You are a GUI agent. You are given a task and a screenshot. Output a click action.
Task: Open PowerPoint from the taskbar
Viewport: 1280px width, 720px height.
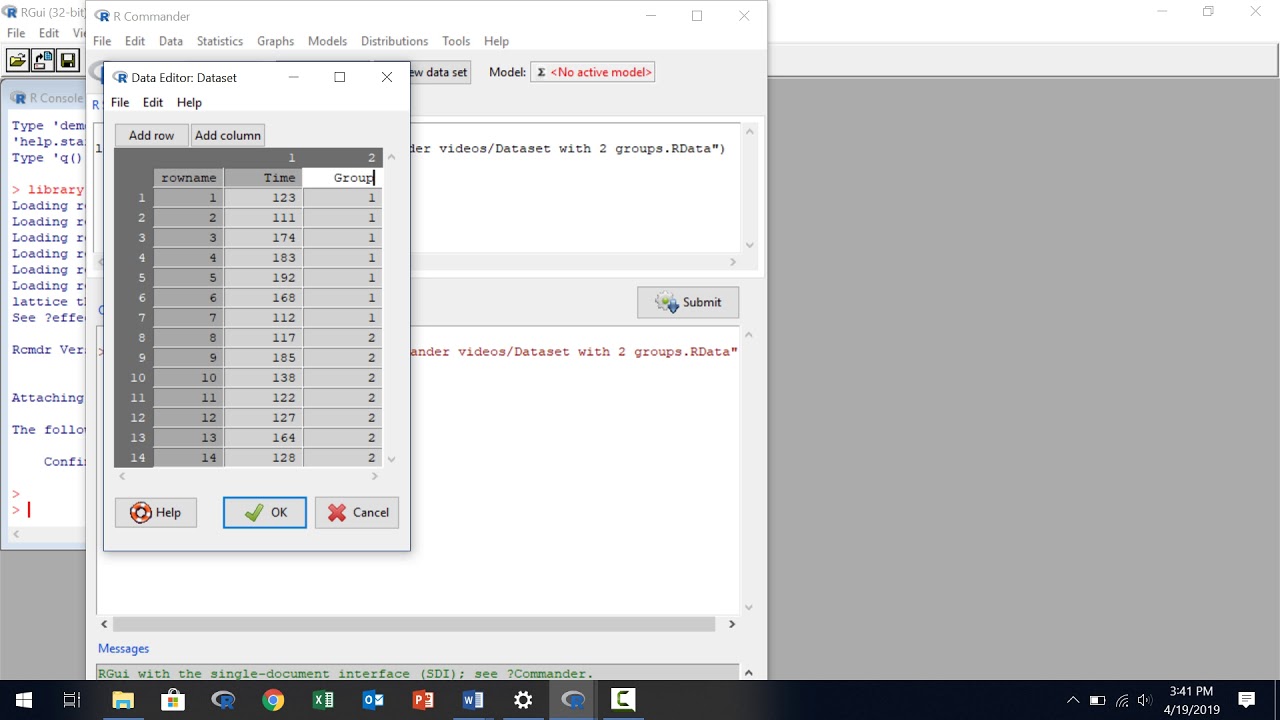coord(423,700)
